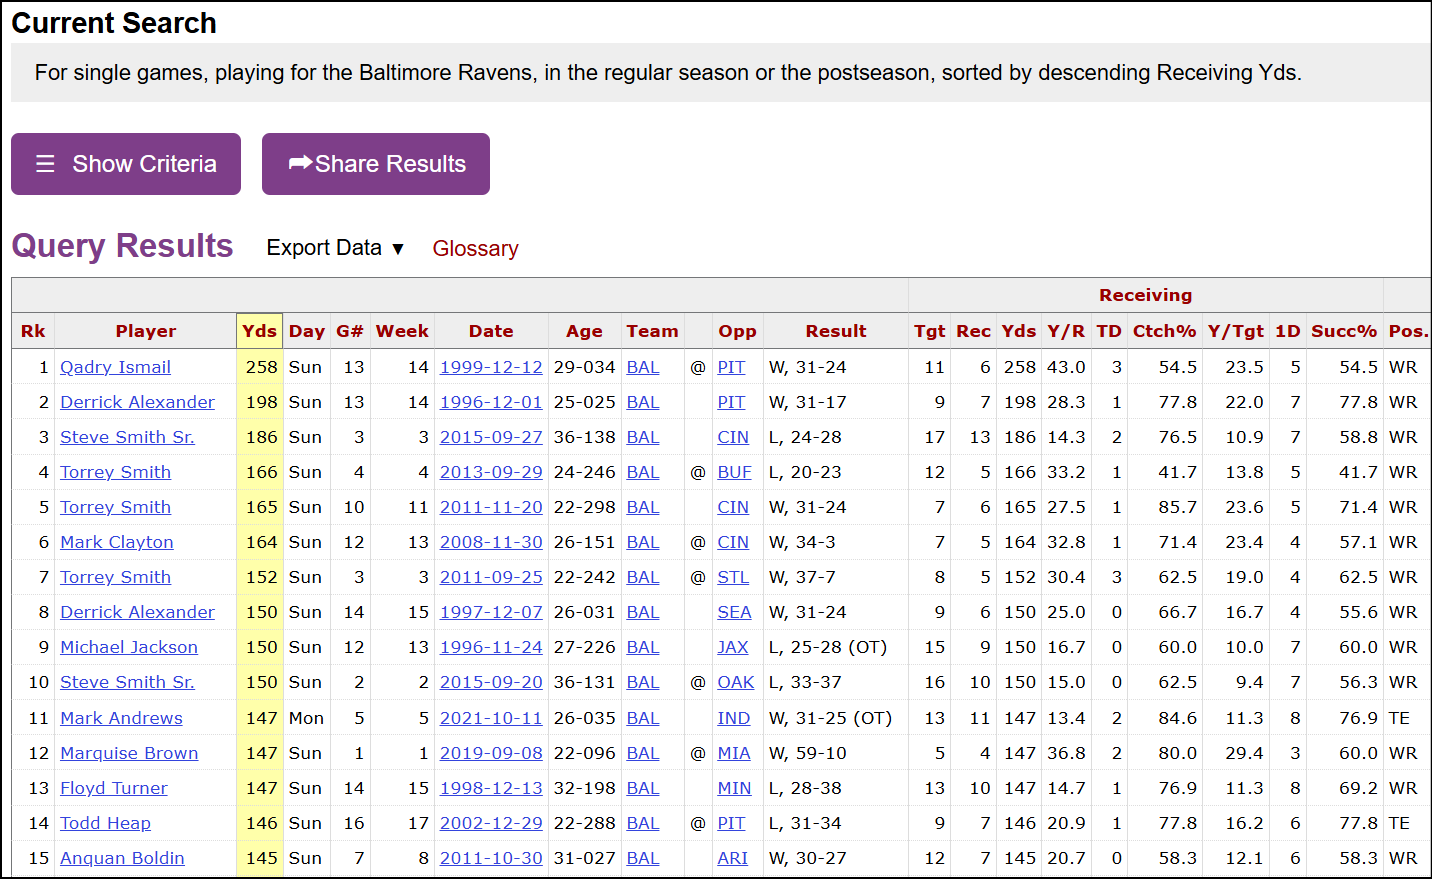
Task: Open Qadry Ismail player page
Action: coord(115,367)
